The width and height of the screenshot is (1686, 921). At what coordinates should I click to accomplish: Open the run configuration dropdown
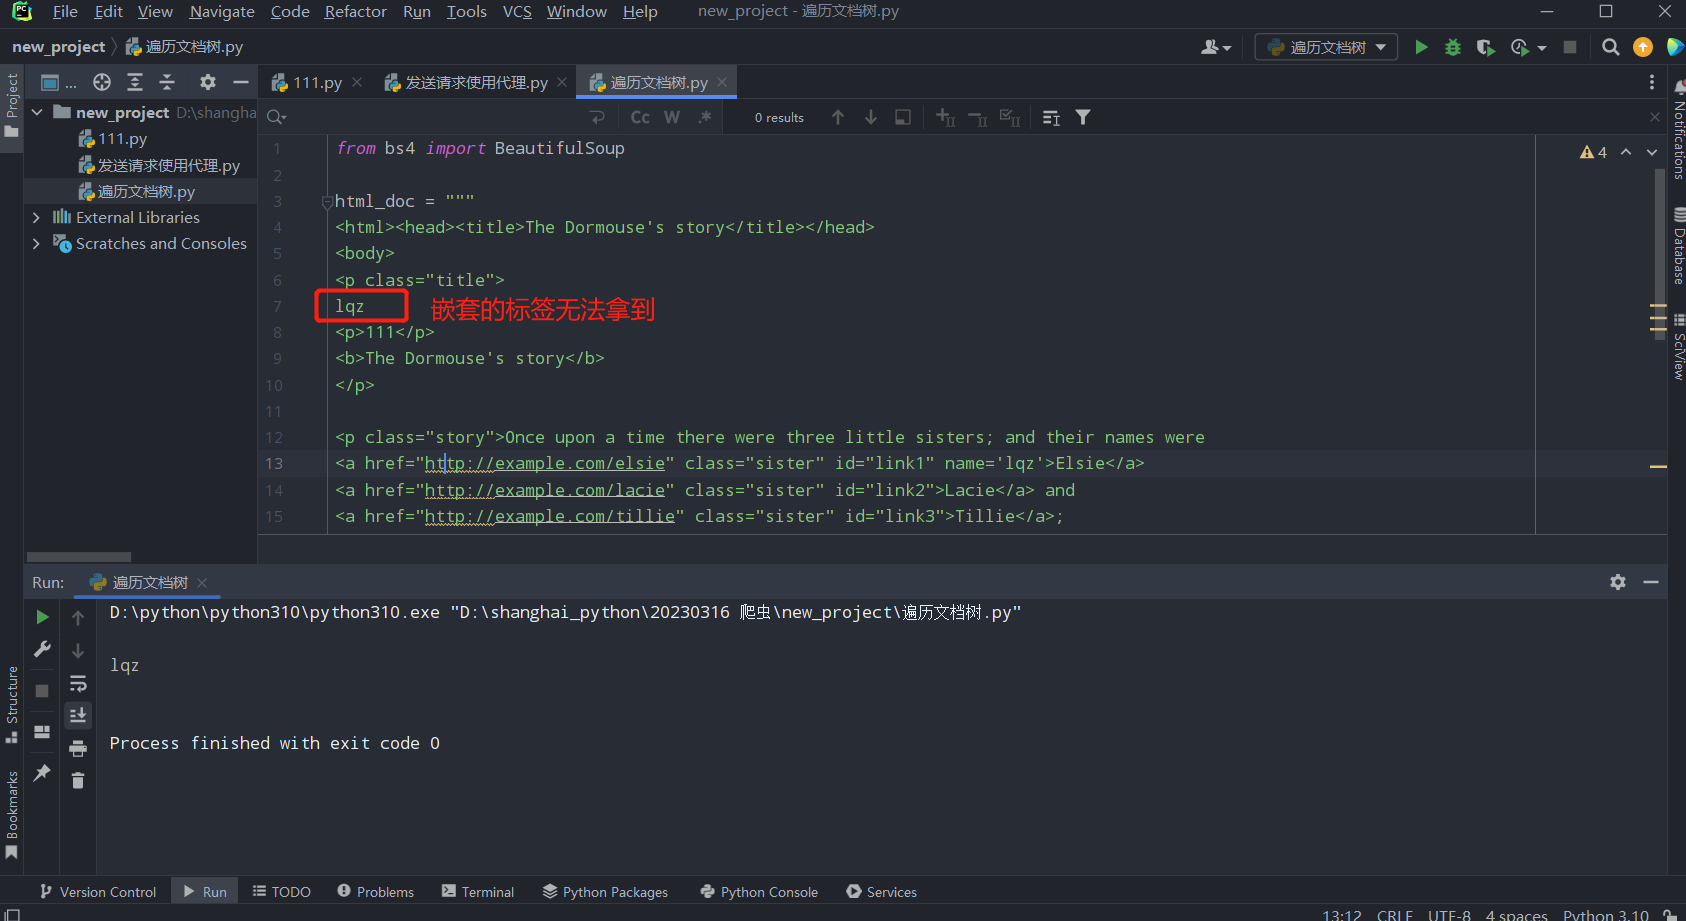(x=1327, y=47)
